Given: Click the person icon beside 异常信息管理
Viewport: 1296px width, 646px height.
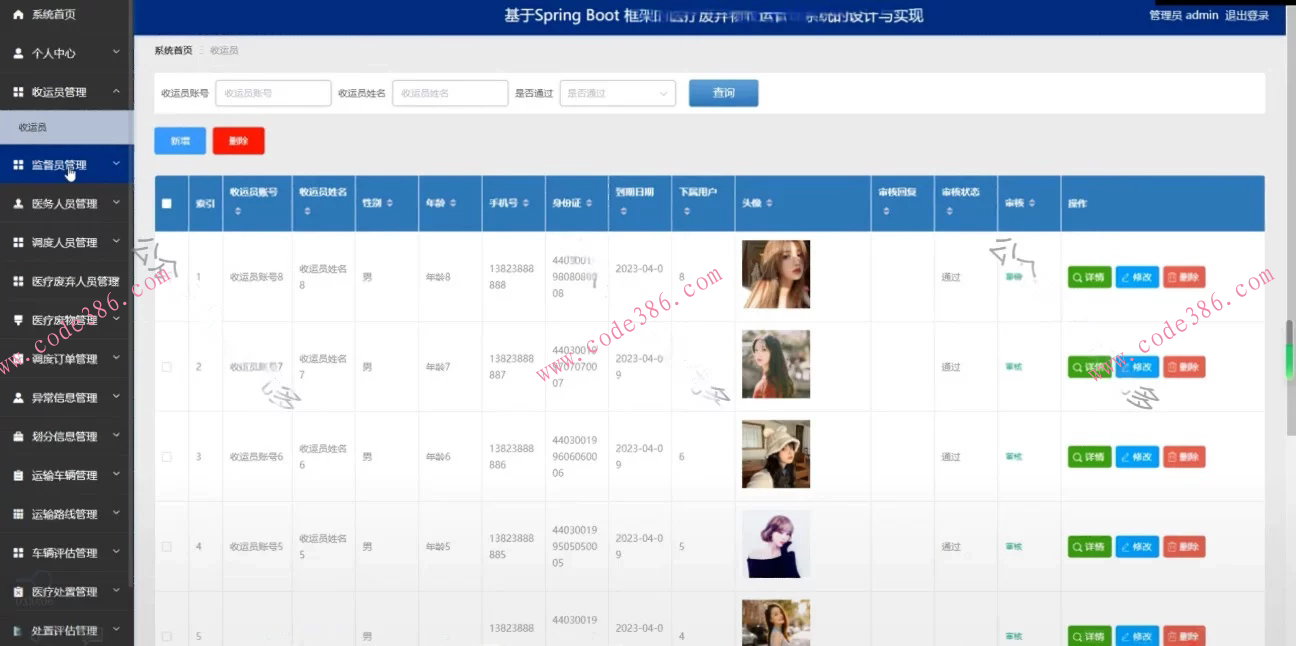Looking at the screenshot, I should [18, 398].
